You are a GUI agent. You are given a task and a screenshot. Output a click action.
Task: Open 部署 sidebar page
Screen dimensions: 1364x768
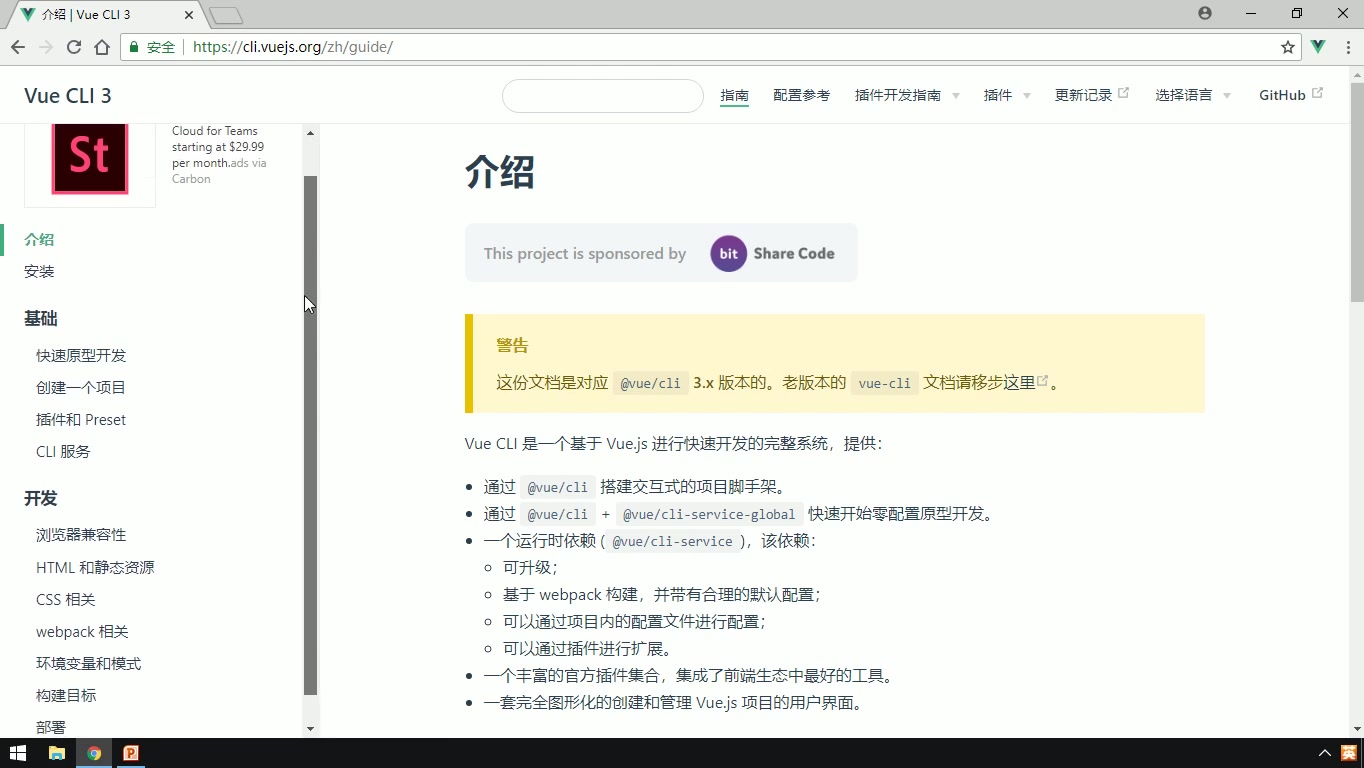(51, 728)
